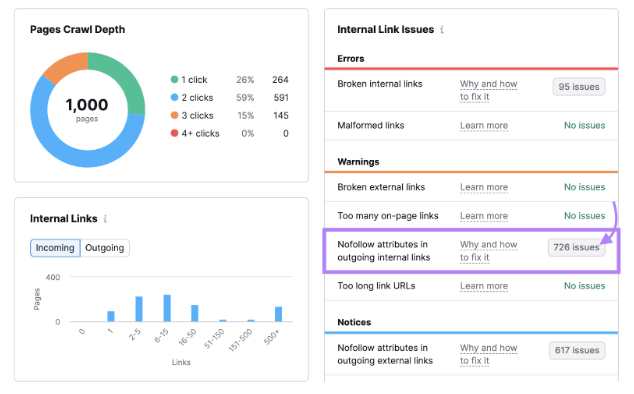Select the 15% value for 3 clicks
This screenshot has width=634, height=394.
(x=245, y=115)
